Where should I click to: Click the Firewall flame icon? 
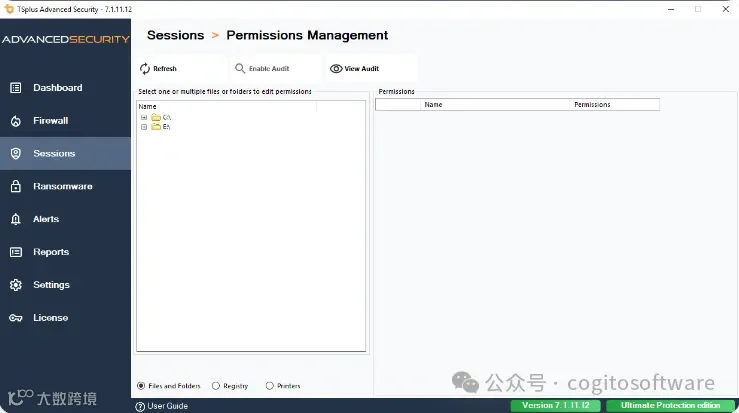16,121
